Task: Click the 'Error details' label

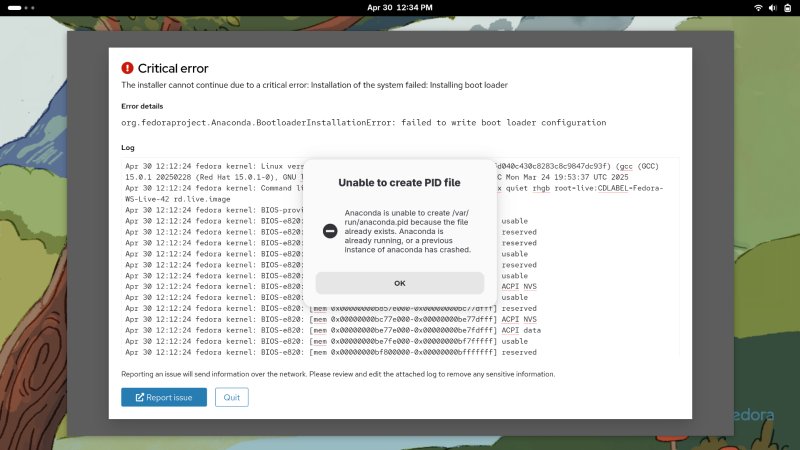Action: point(142,106)
